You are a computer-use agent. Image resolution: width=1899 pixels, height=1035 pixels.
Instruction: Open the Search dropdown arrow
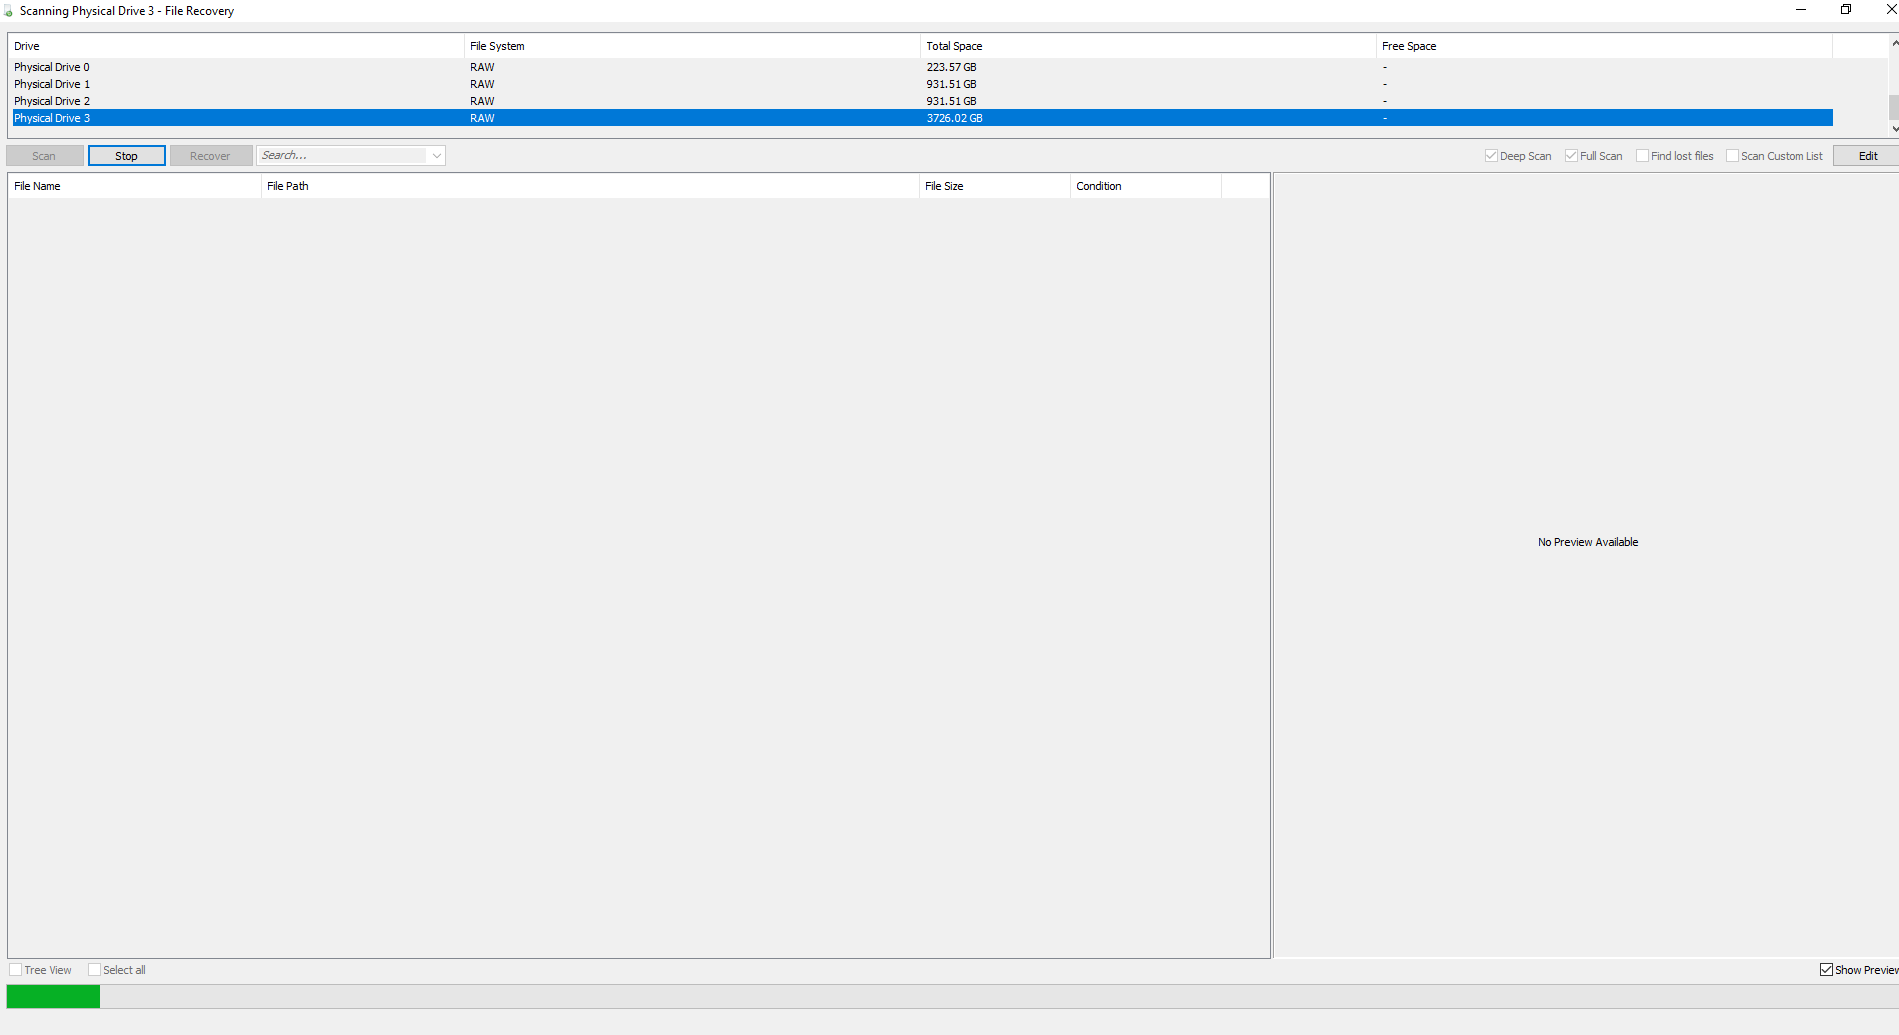(436, 156)
